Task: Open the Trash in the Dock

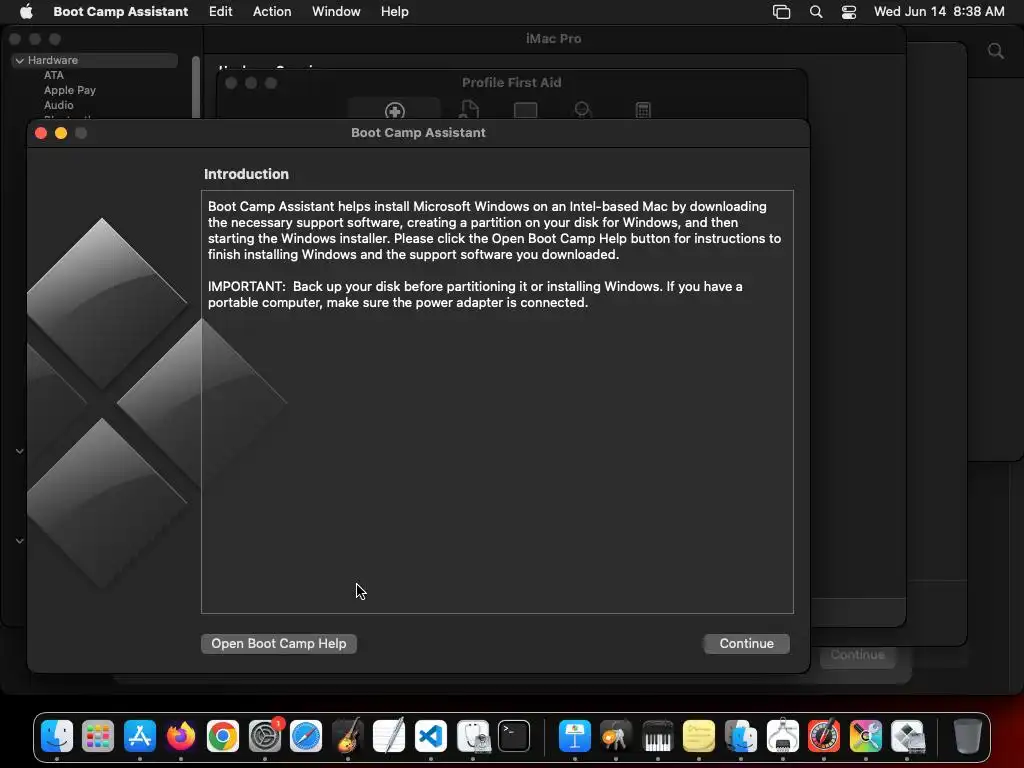Action: [967, 736]
